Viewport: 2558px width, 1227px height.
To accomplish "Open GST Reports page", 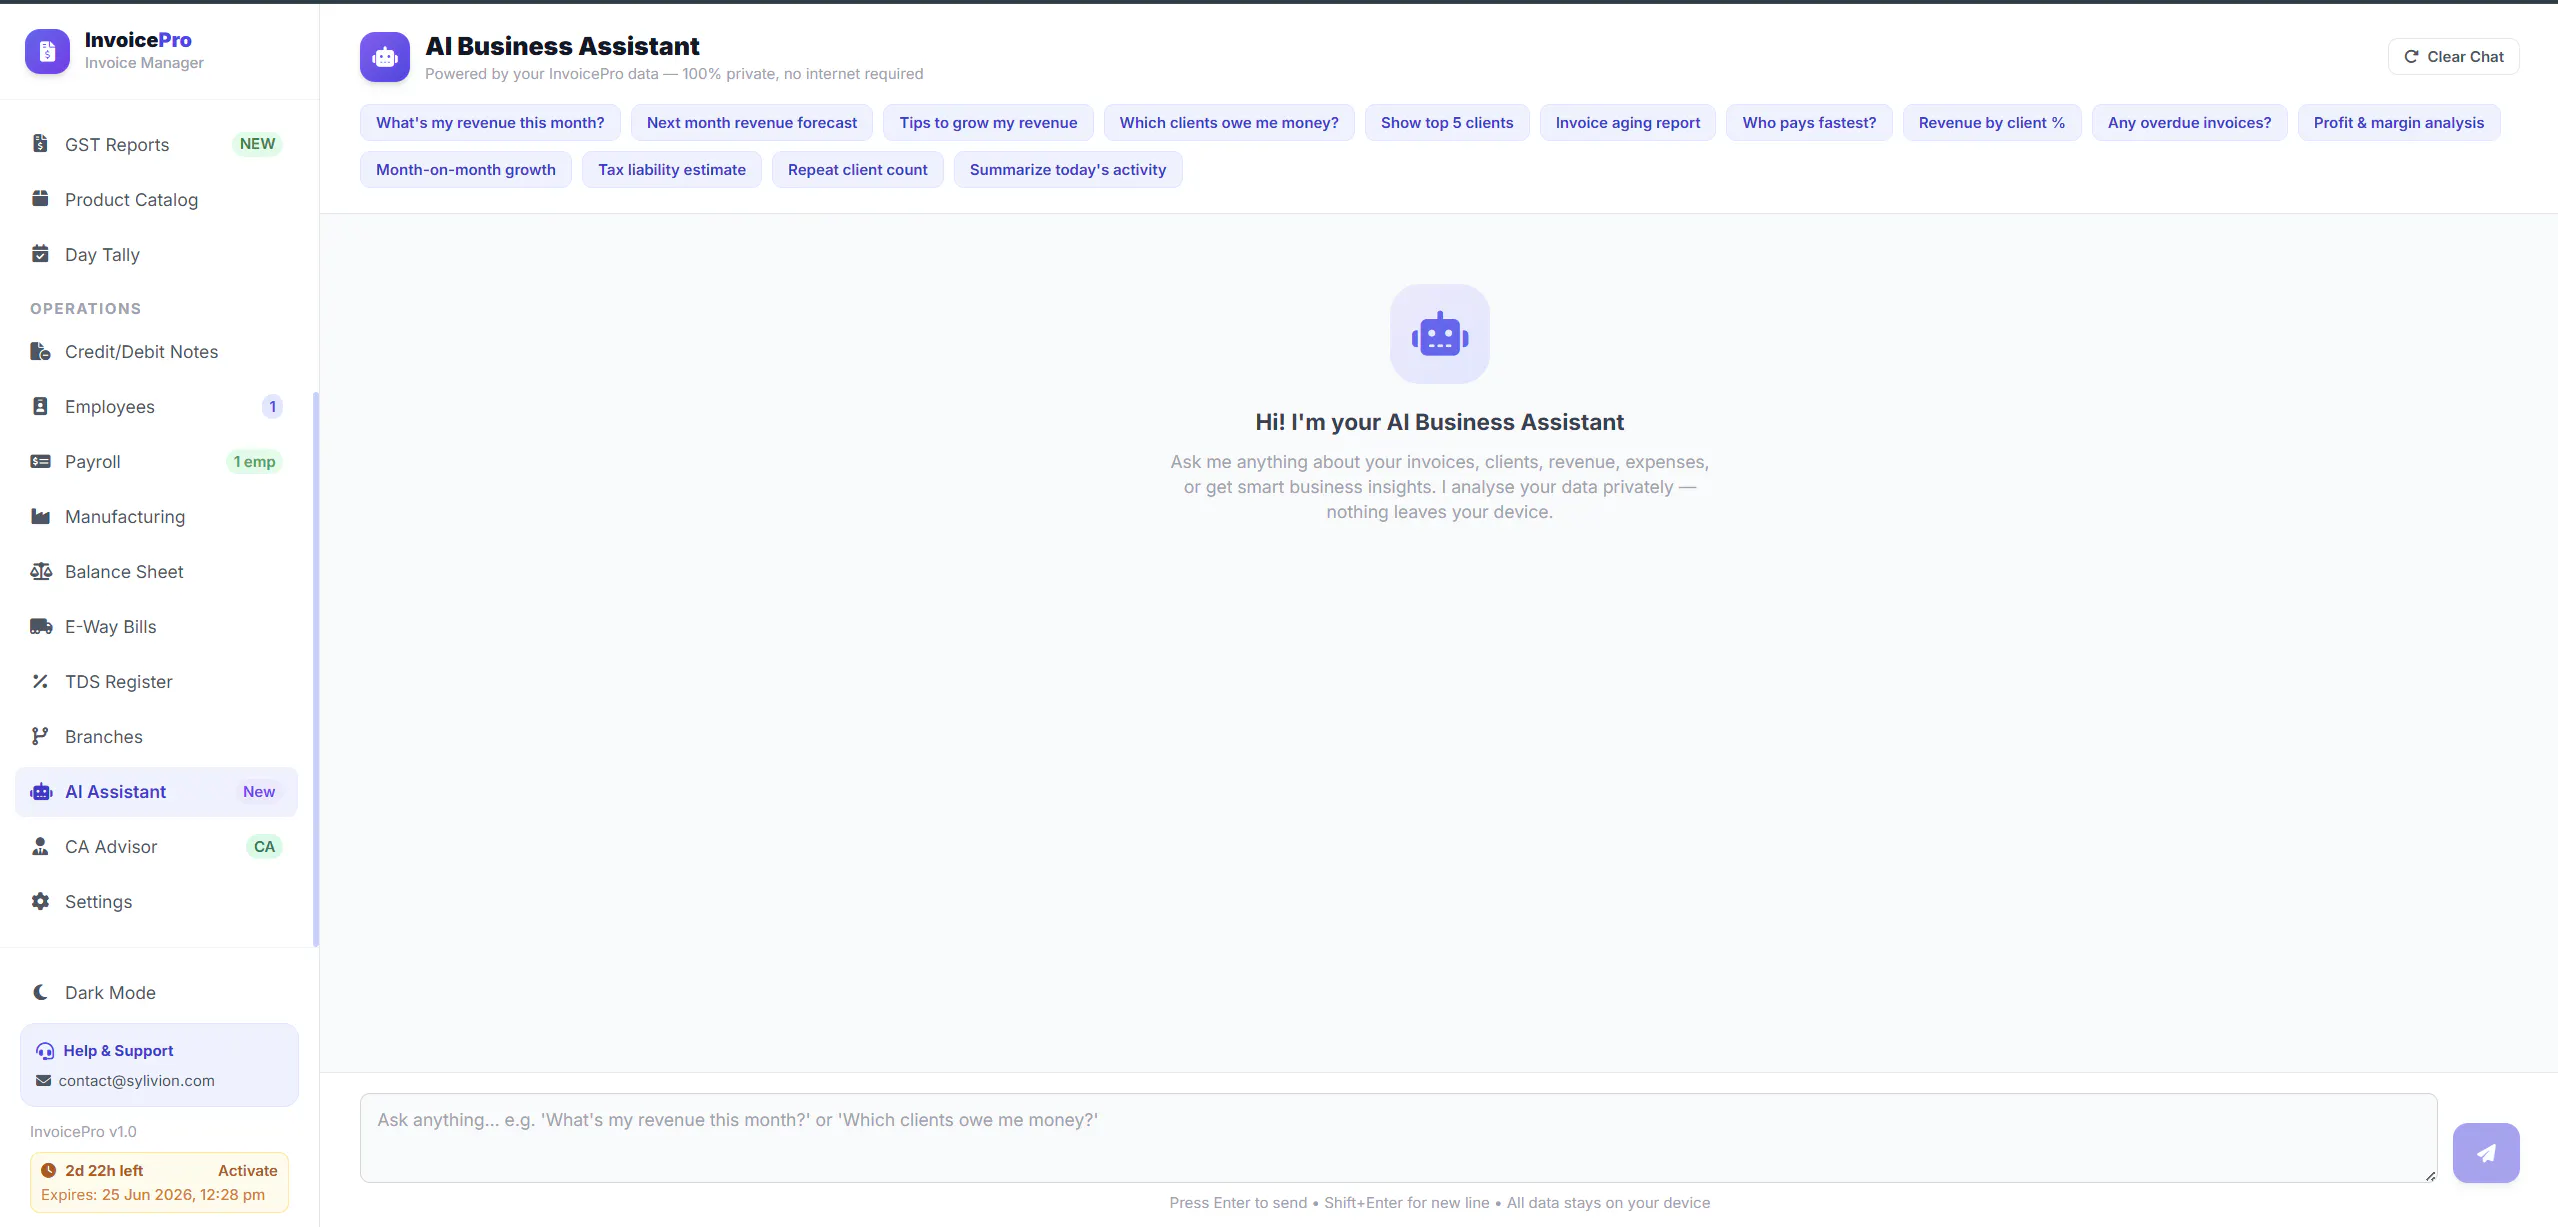I will [x=157, y=144].
